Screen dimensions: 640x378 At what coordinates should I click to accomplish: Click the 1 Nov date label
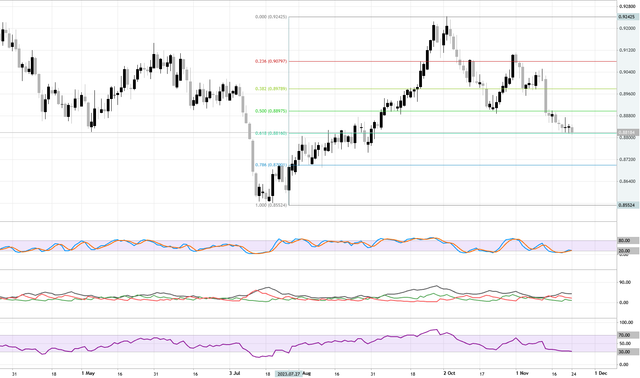(x=522, y=373)
